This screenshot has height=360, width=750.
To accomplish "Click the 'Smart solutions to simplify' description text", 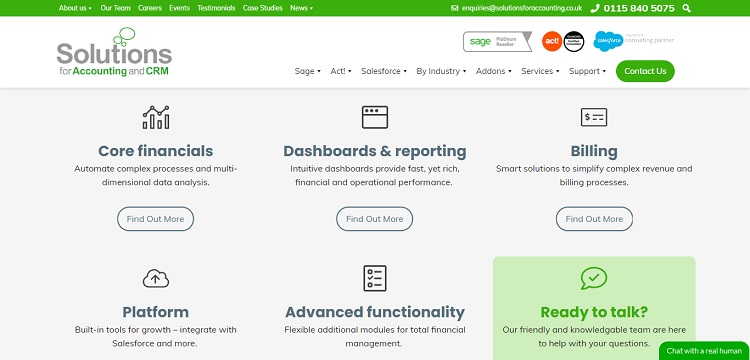I will [594, 175].
